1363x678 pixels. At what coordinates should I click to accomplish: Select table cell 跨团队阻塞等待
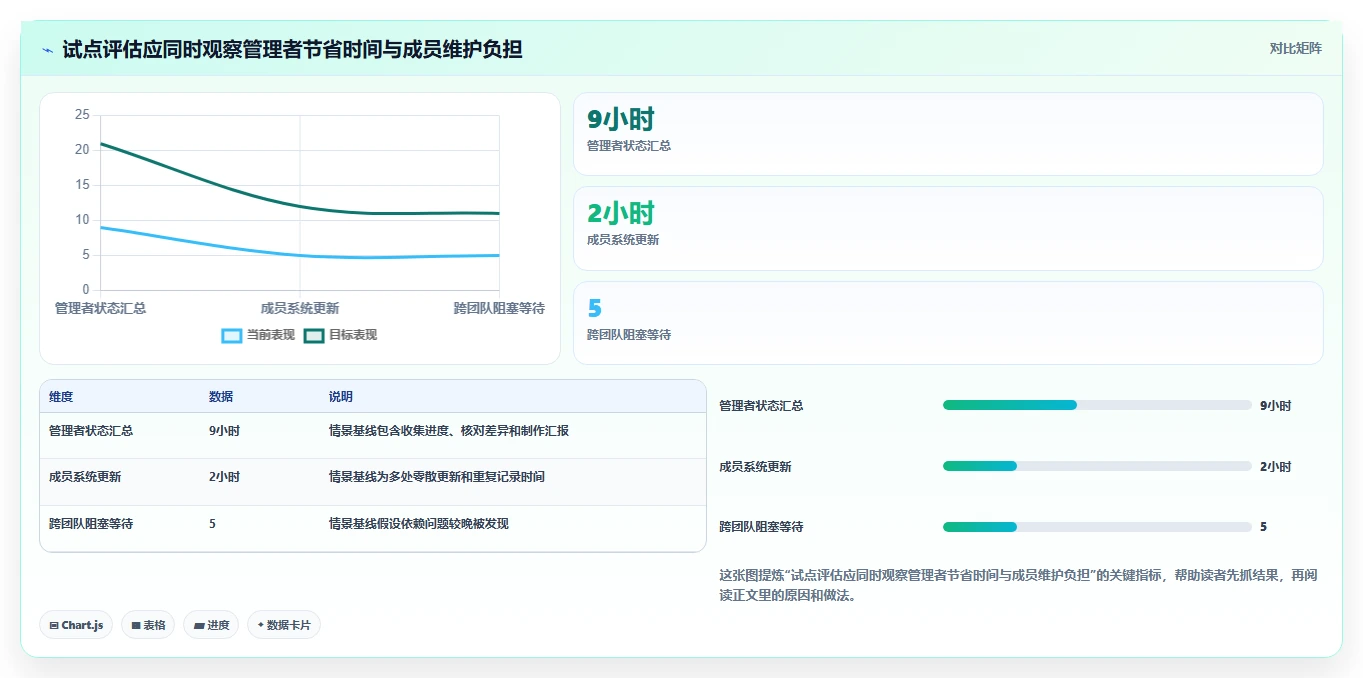(x=91, y=523)
